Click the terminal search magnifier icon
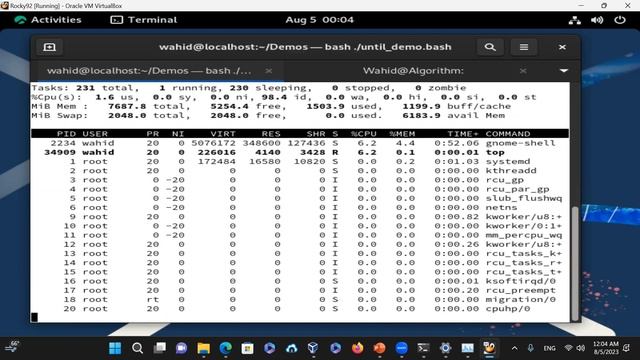The width and height of the screenshot is (640, 360). (490, 47)
